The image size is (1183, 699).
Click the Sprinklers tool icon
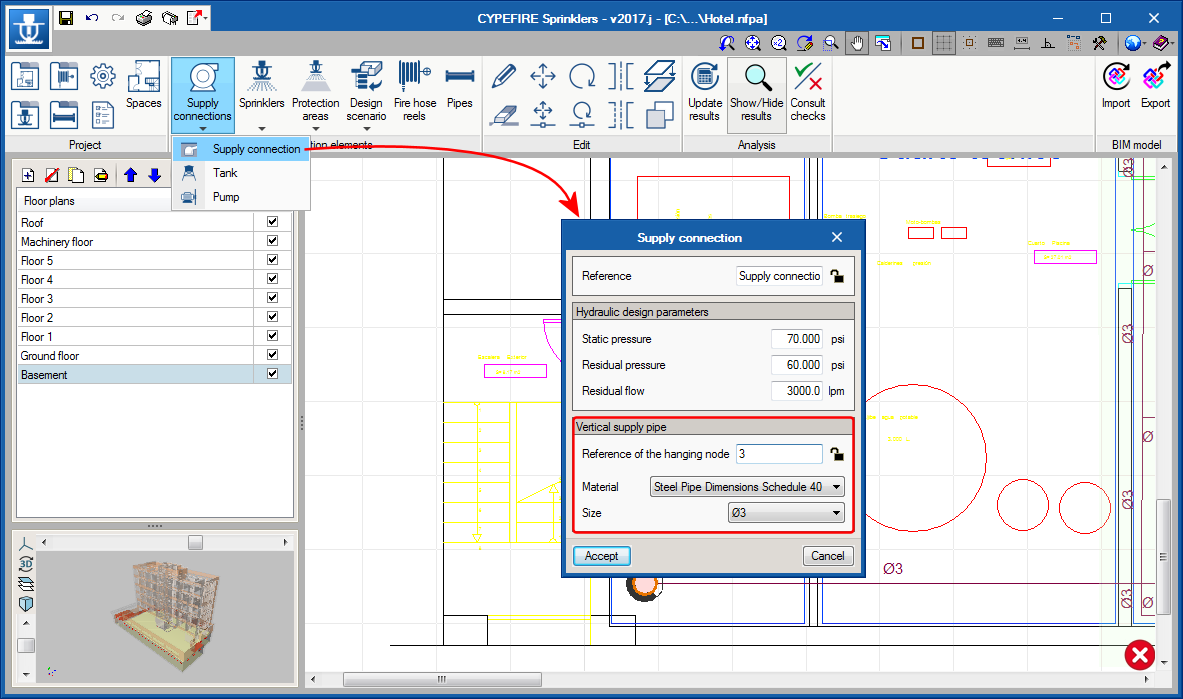261,78
